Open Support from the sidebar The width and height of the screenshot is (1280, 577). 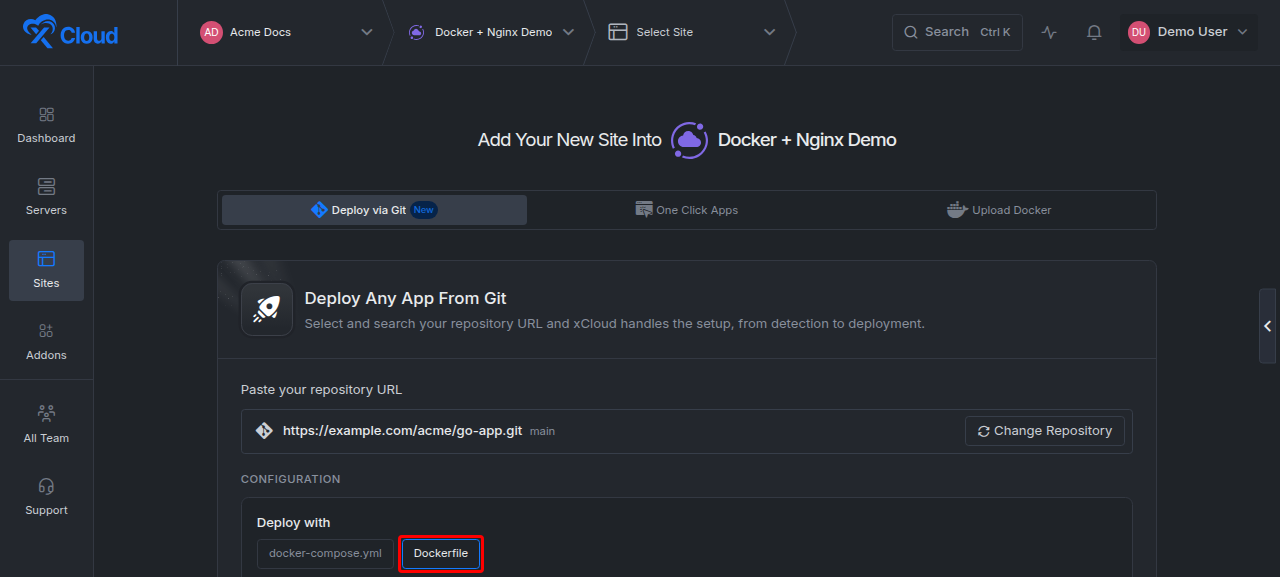(x=46, y=497)
